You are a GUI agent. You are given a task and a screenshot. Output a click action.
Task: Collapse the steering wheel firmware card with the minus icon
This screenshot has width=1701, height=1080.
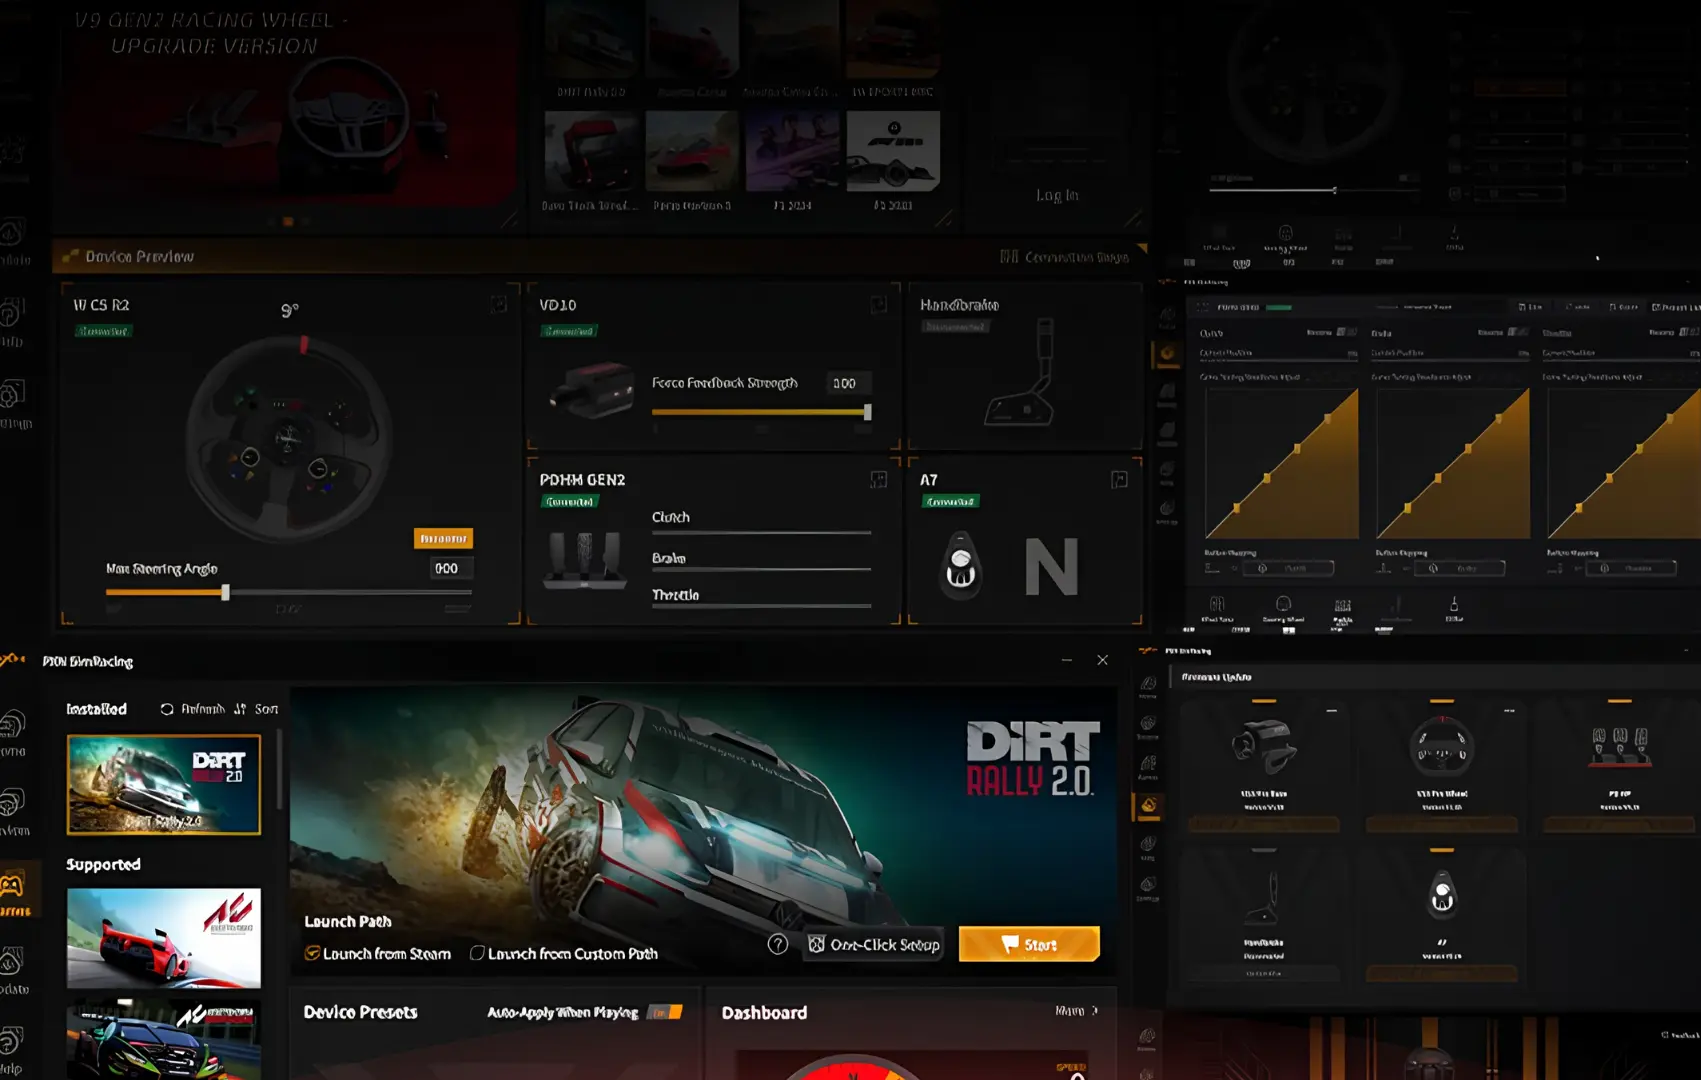tap(1509, 710)
